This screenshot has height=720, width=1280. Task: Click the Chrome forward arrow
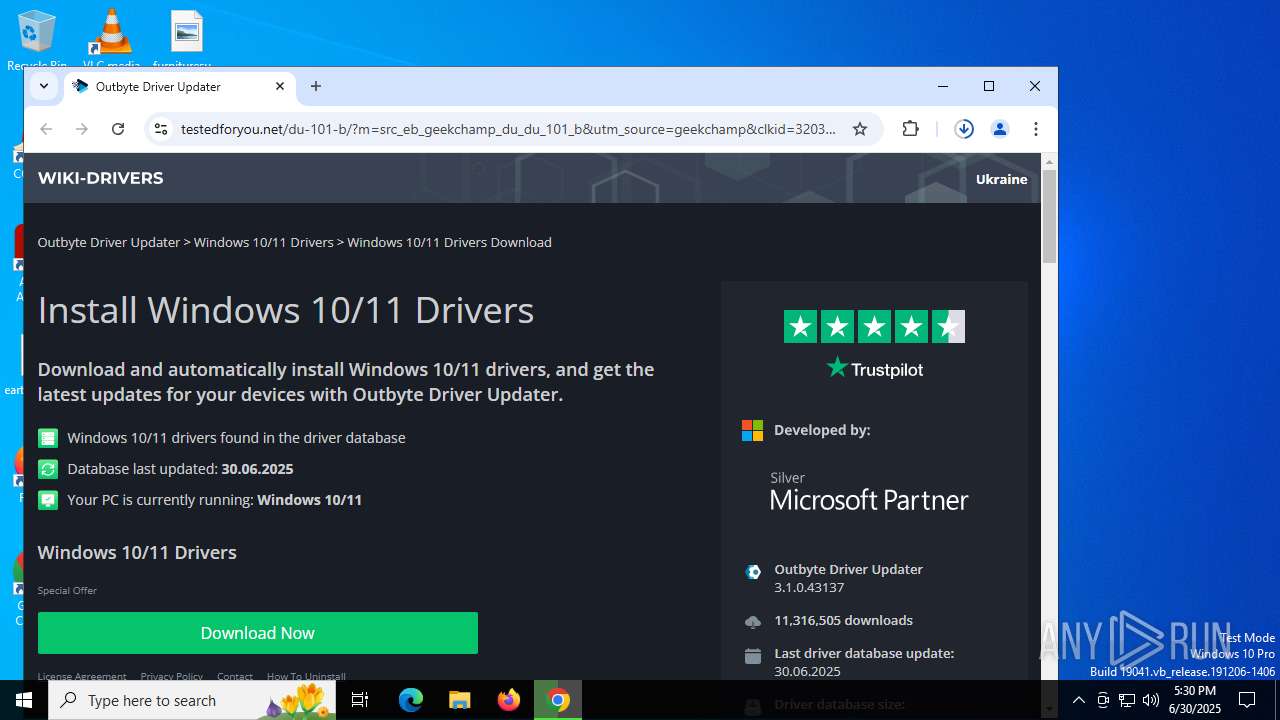coord(82,129)
